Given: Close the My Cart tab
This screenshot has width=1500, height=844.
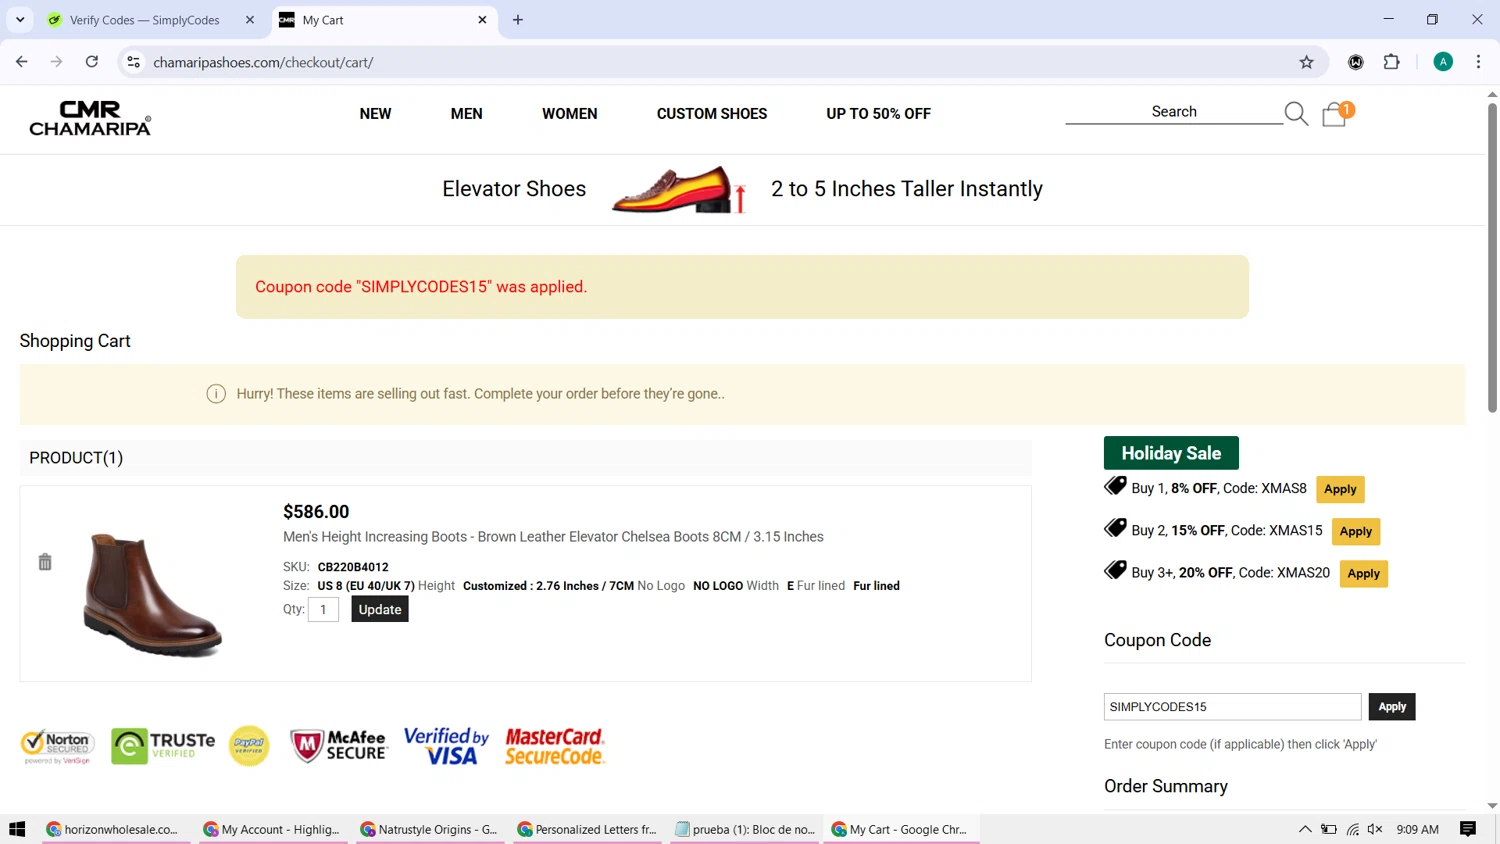Looking at the screenshot, I should 482,20.
